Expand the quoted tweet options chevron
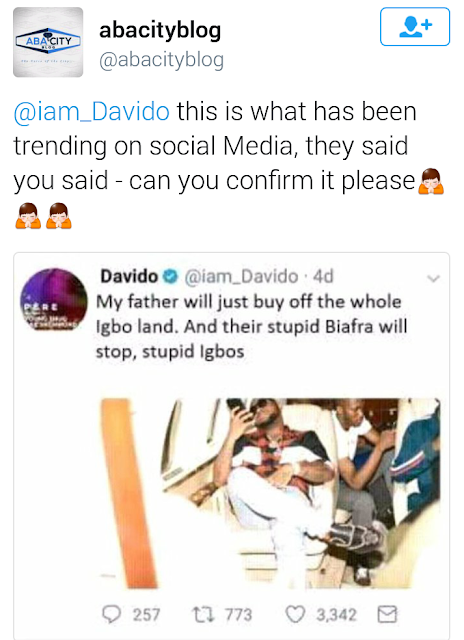The width and height of the screenshot is (464, 640). (433, 279)
